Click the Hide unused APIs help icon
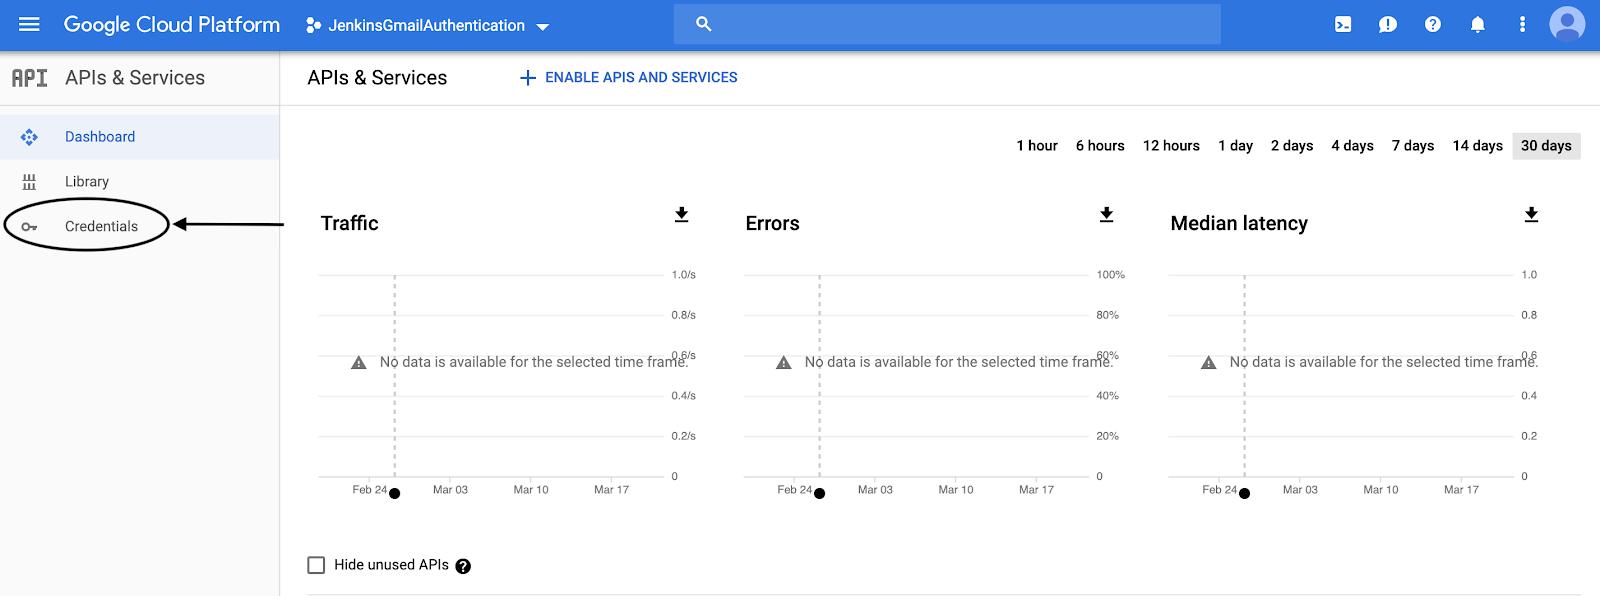This screenshot has height=596, width=1600. pyautogui.click(x=463, y=566)
